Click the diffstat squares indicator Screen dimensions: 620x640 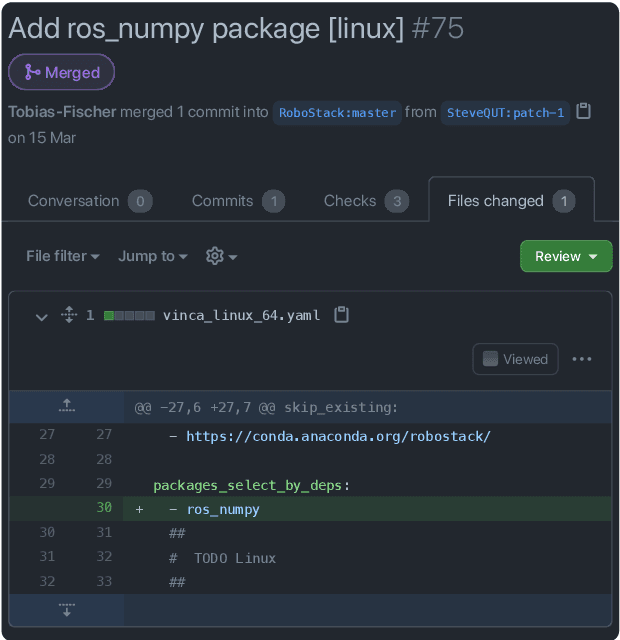129,315
